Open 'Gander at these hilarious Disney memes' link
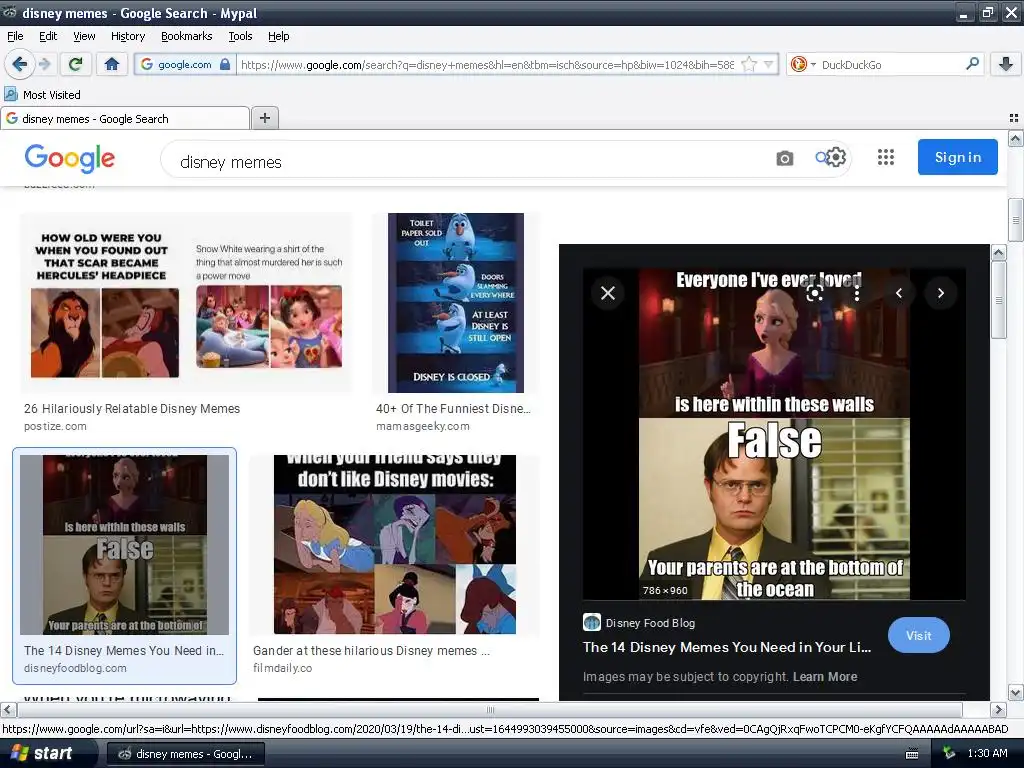The width and height of the screenshot is (1024, 768). pos(371,650)
